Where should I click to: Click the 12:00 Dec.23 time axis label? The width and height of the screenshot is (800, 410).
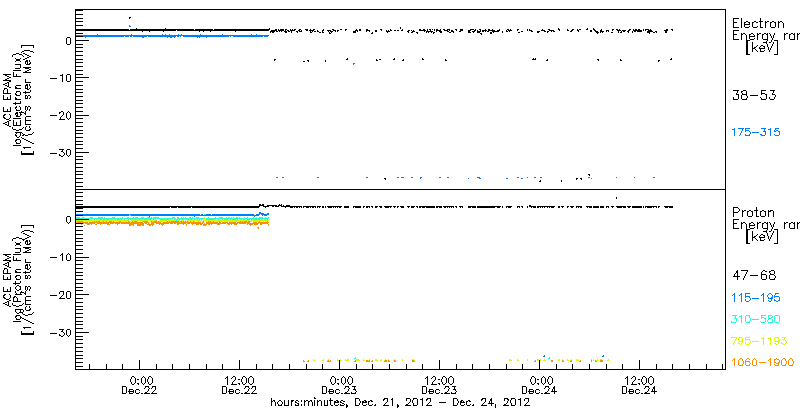coord(440,386)
